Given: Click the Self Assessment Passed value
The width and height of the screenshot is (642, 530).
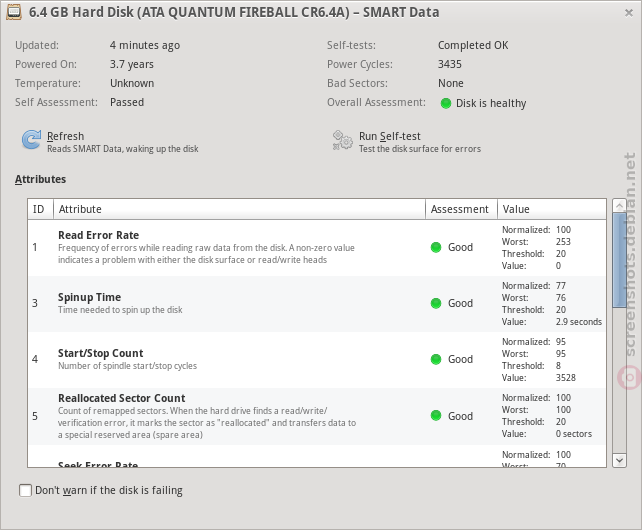Looking at the screenshot, I should point(127,102).
